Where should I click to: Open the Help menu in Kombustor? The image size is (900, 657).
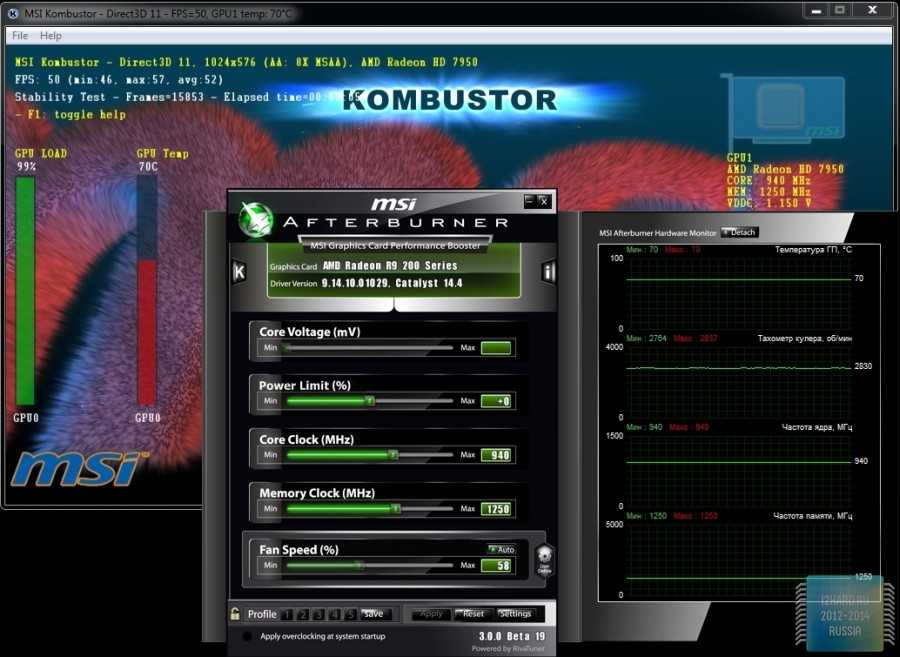(50, 36)
